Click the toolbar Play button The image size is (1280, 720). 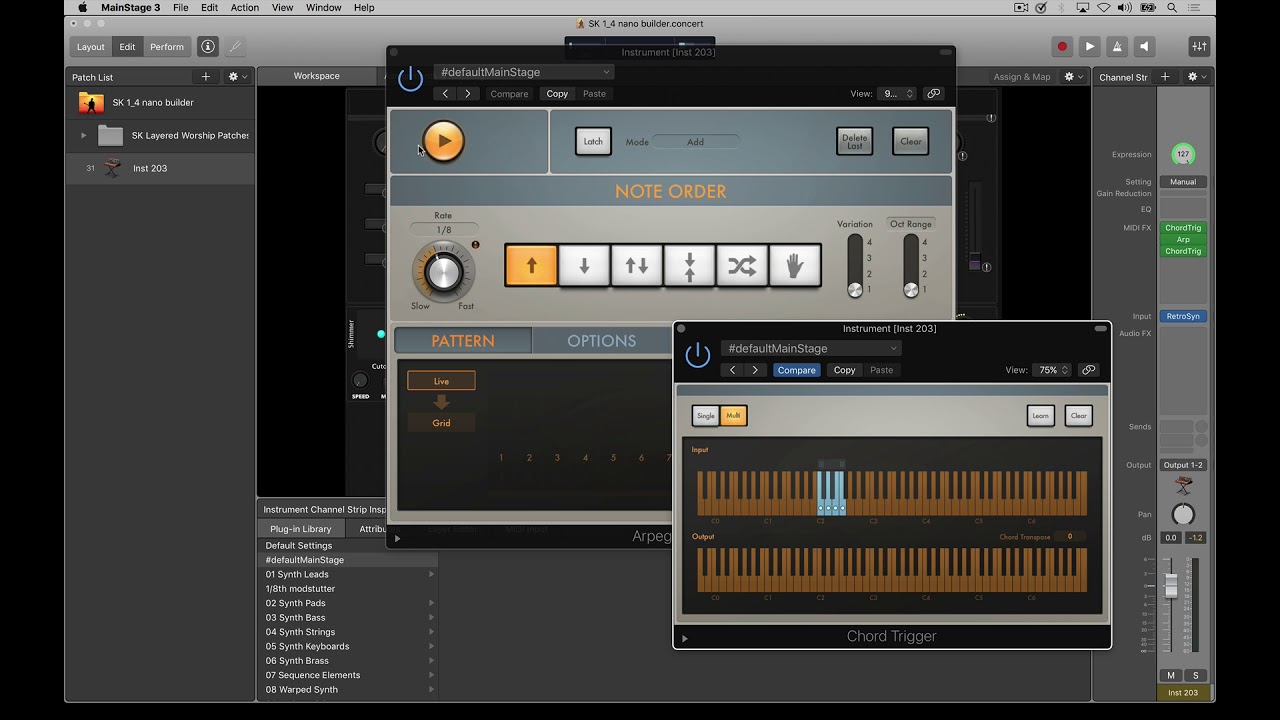coord(1090,46)
